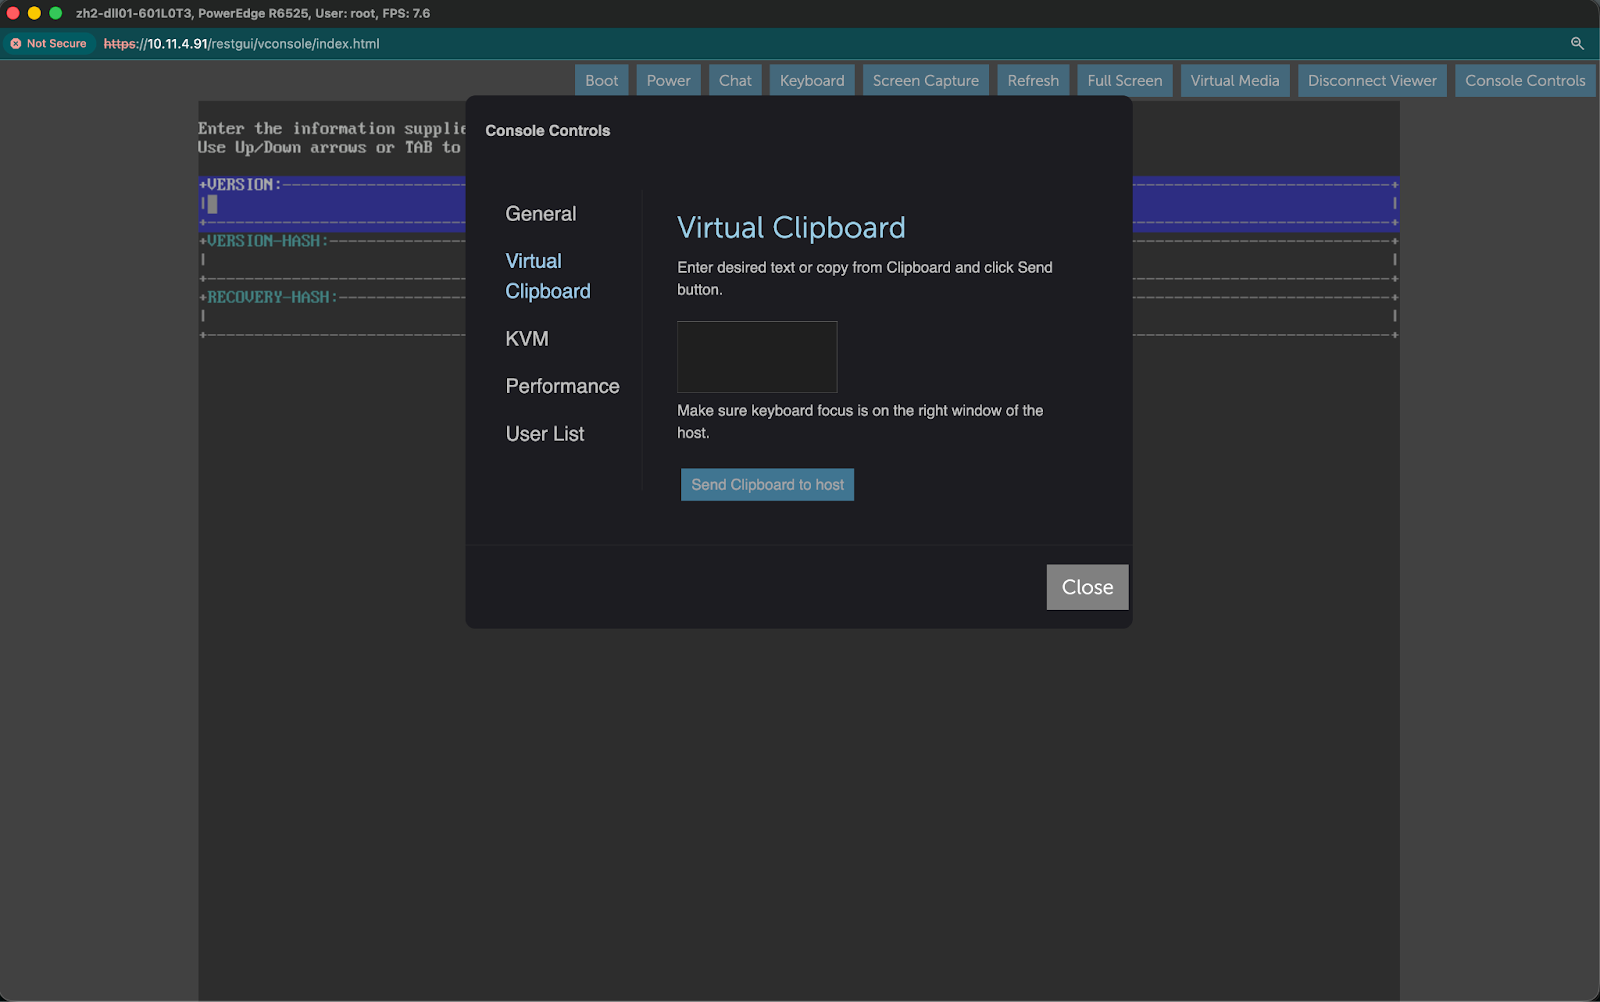Take a Screen Capture

point(925,80)
